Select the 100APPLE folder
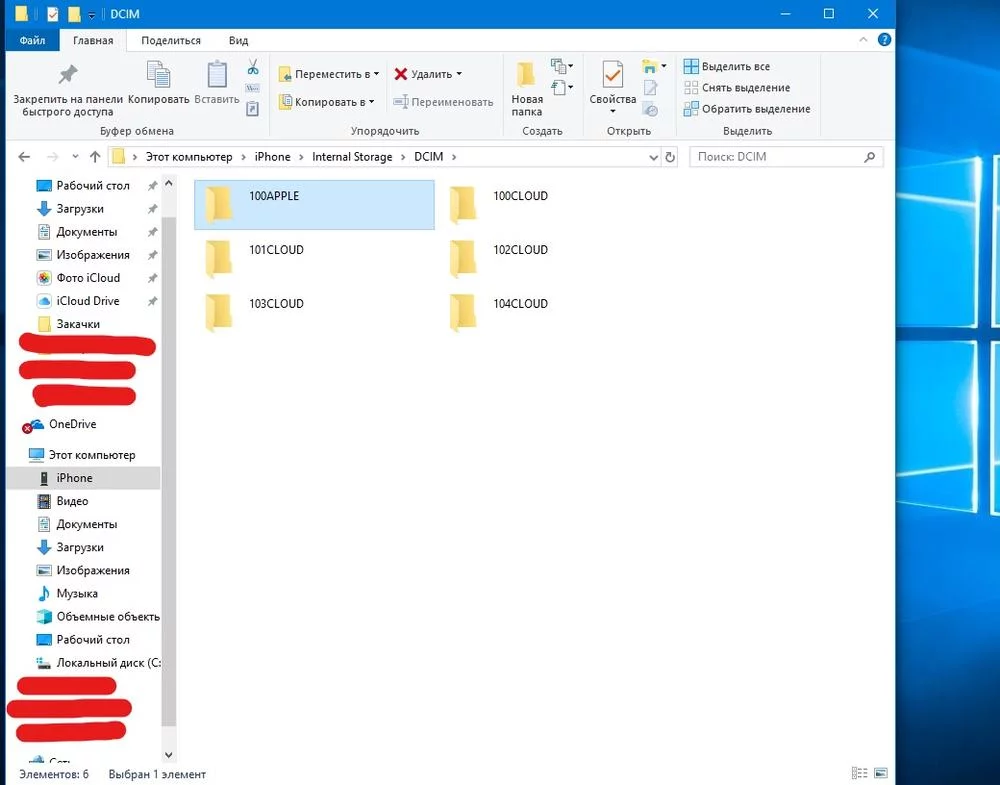This screenshot has width=1000, height=785. click(314, 204)
